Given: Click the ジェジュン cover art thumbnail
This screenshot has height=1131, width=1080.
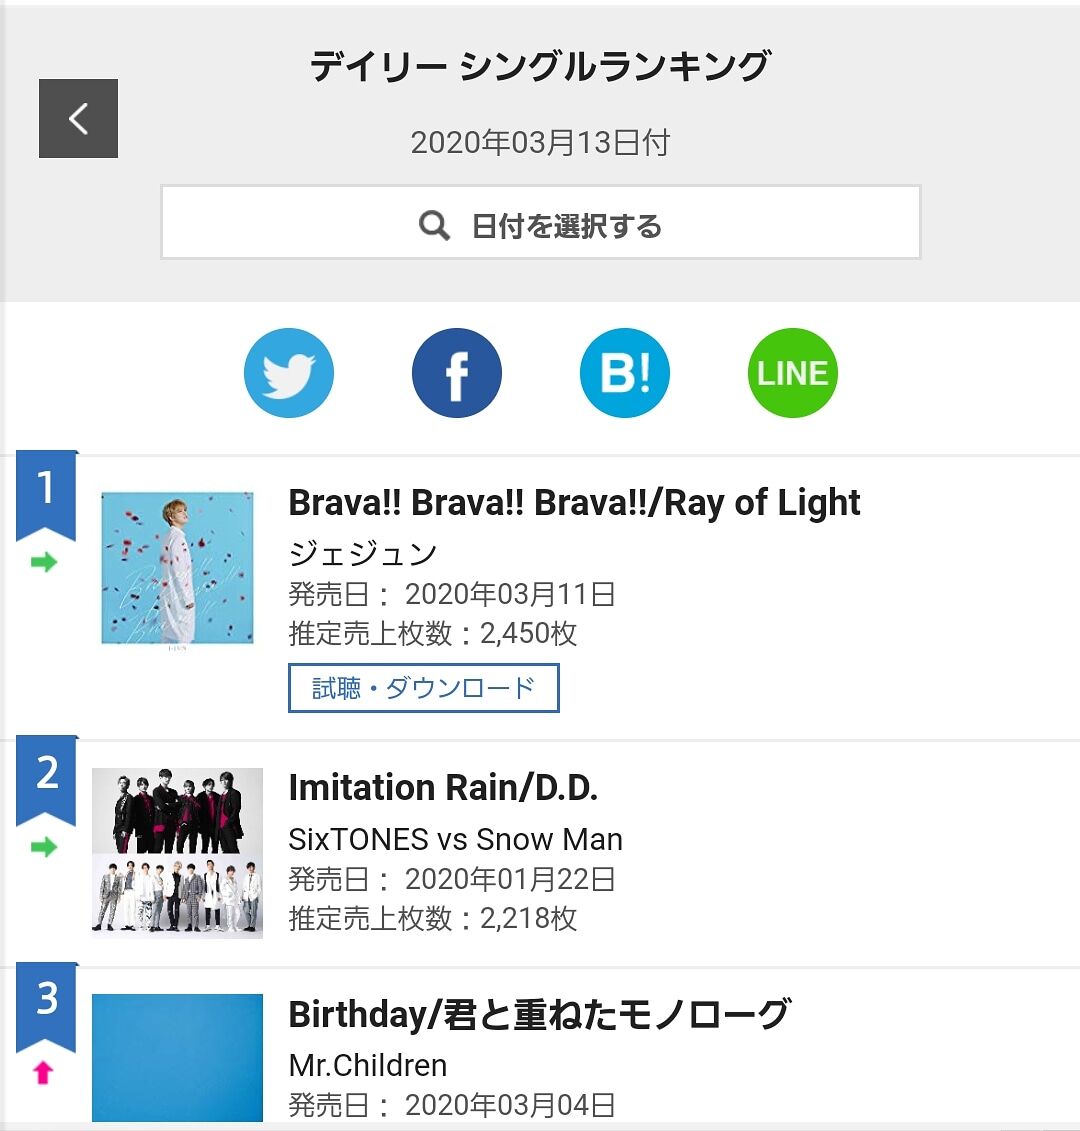Looking at the screenshot, I should coord(177,568).
